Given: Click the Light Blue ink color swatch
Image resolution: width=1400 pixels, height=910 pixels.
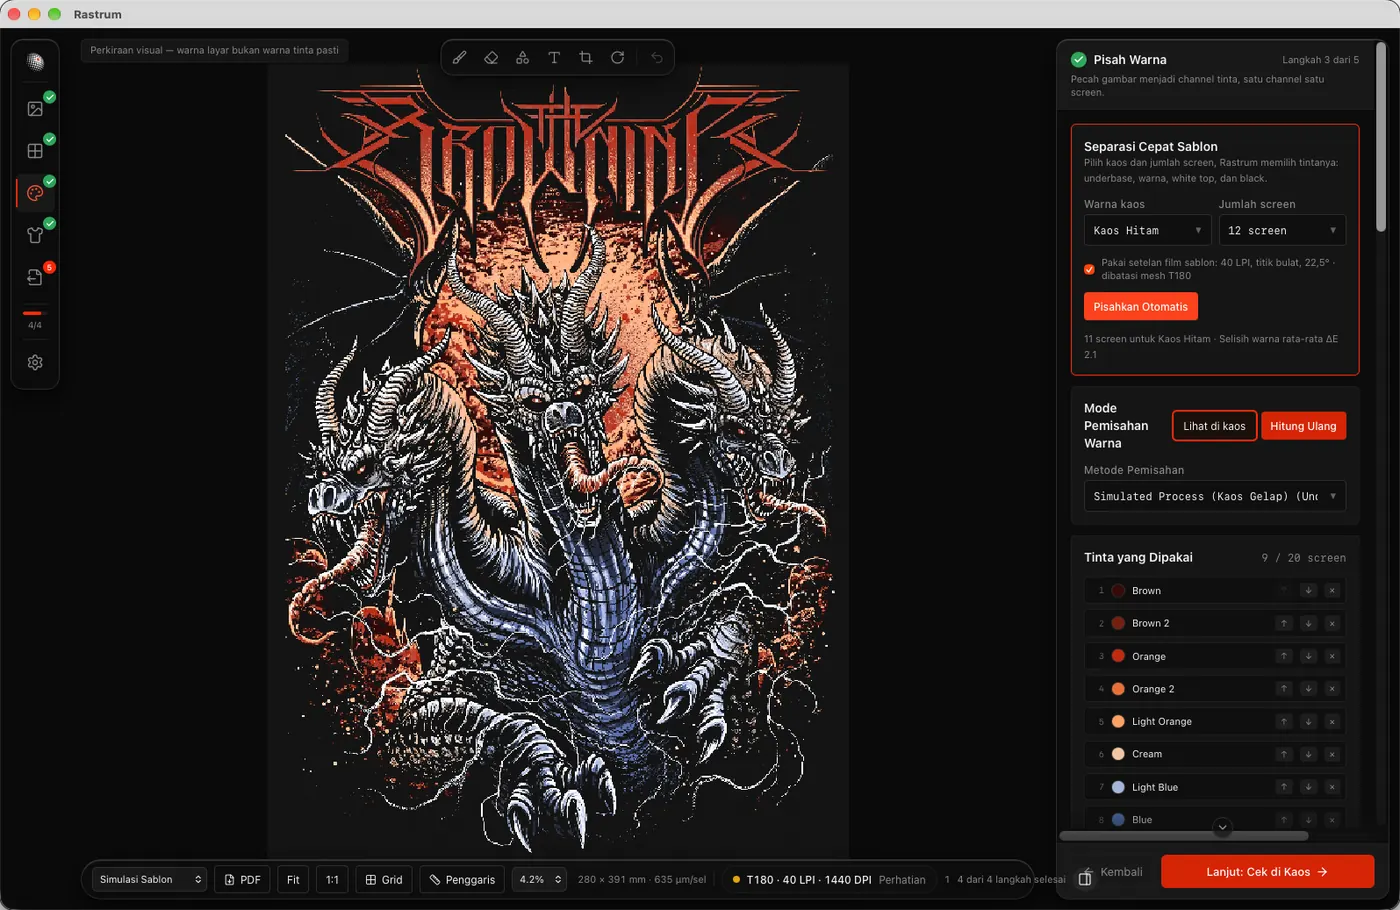Looking at the screenshot, I should [1118, 787].
